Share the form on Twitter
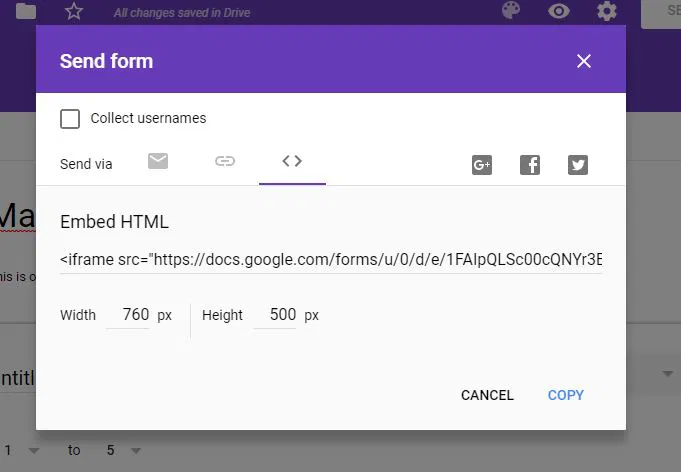Screen dimensions: 681x472 click(578, 165)
